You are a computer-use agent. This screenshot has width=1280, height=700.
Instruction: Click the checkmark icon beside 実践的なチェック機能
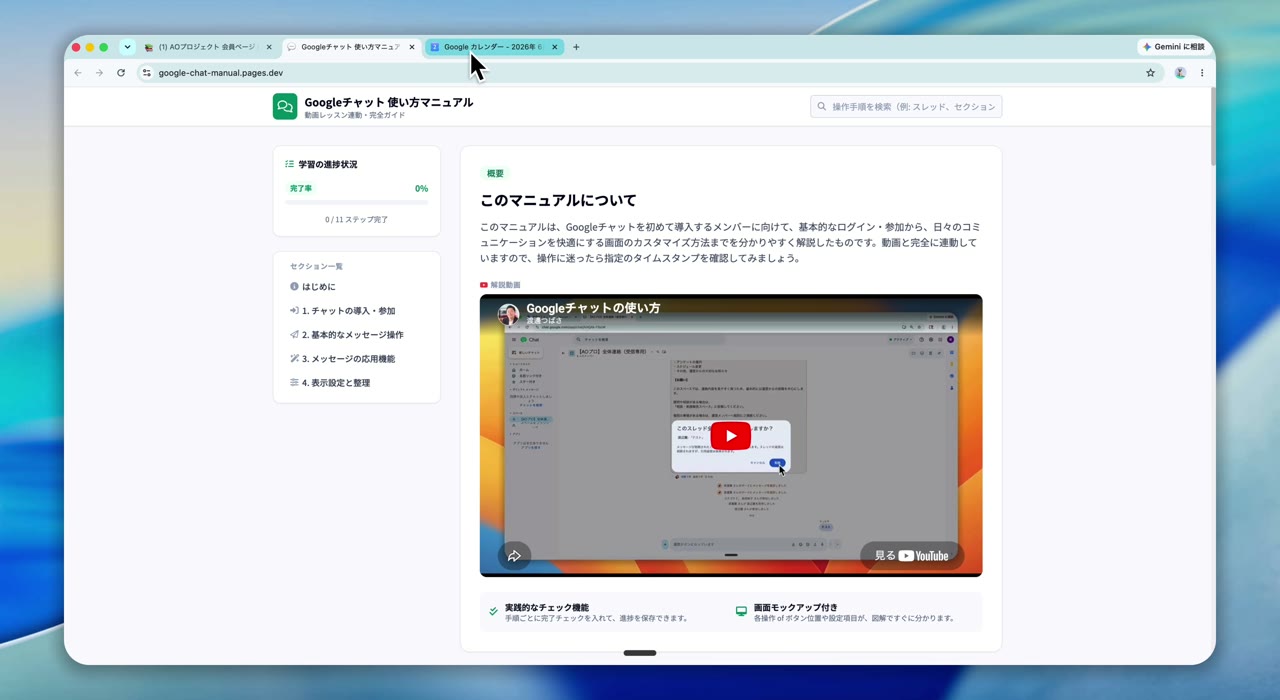493,611
